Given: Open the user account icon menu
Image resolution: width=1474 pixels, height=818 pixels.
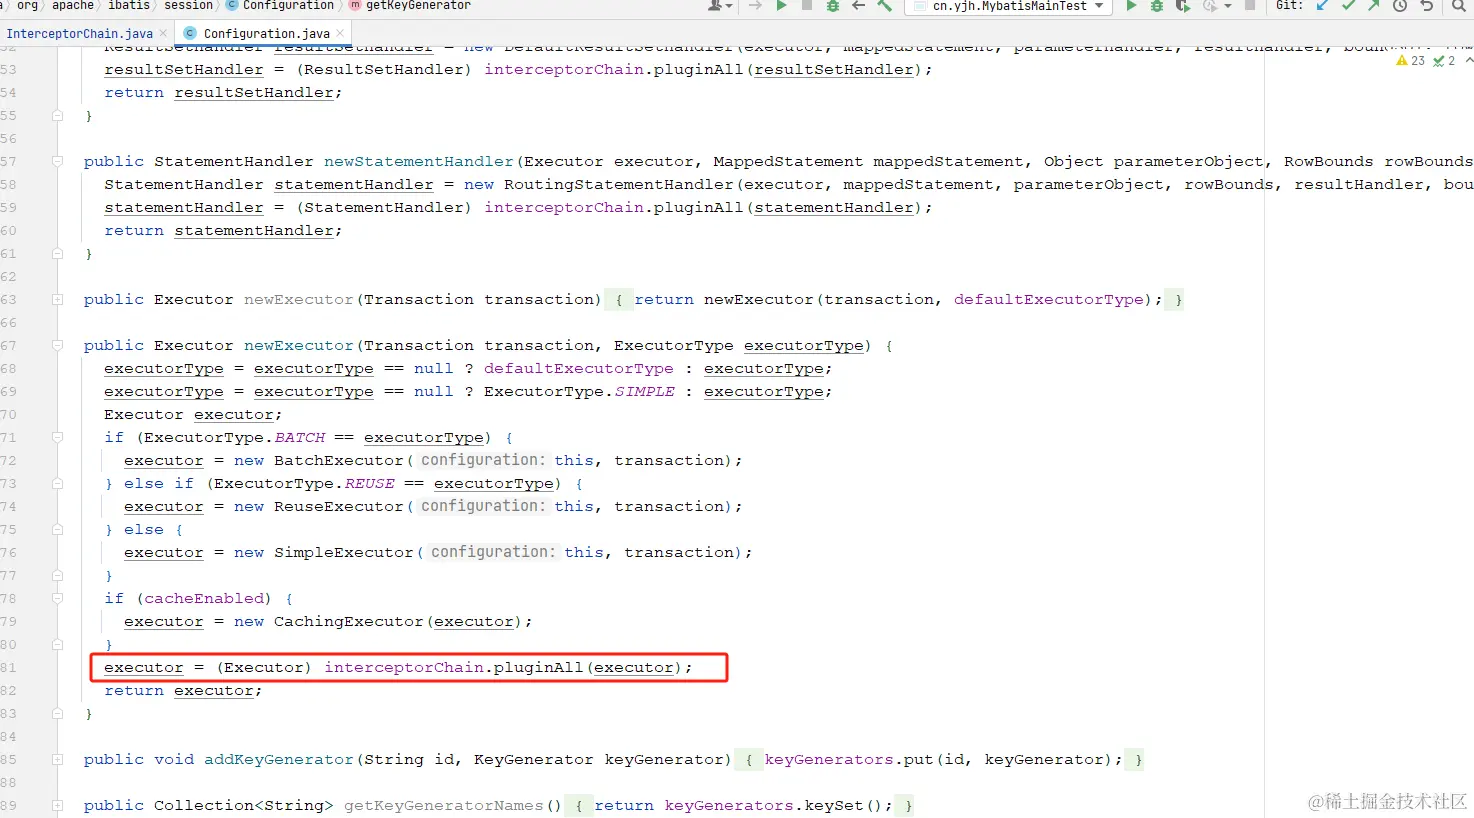Looking at the screenshot, I should coord(719,6).
